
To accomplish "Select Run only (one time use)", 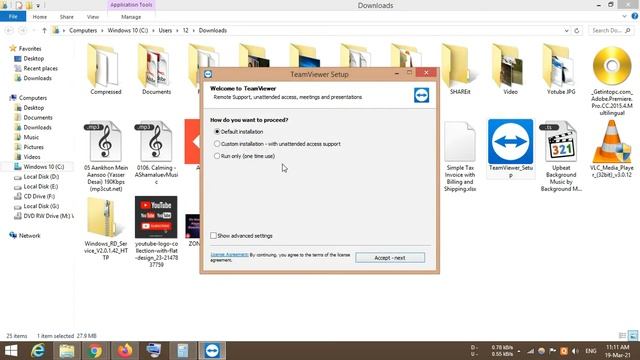I will pyautogui.click(x=217, y=156).
